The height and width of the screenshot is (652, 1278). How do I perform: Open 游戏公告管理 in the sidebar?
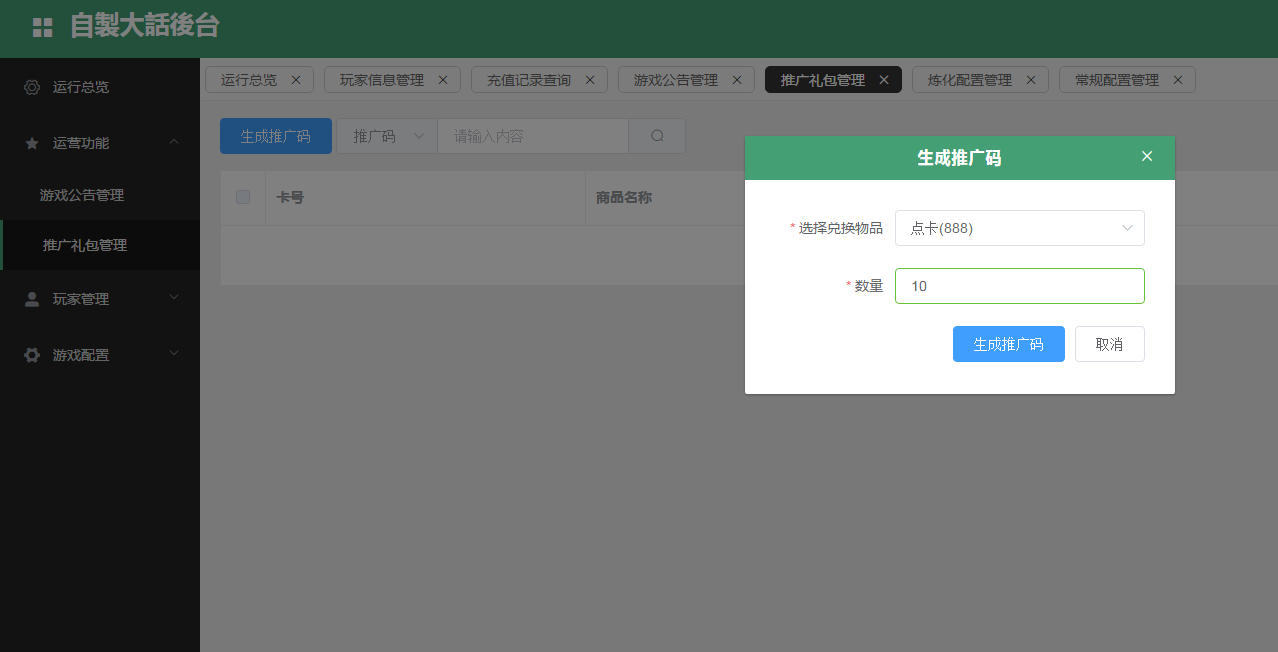point(82,195)
